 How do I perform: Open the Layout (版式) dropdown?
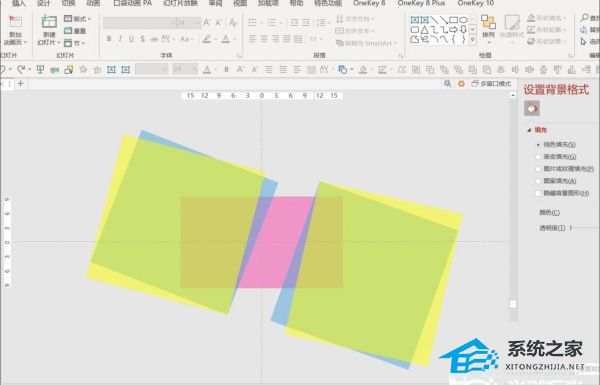pyautogui.click(x=78, y=18)
